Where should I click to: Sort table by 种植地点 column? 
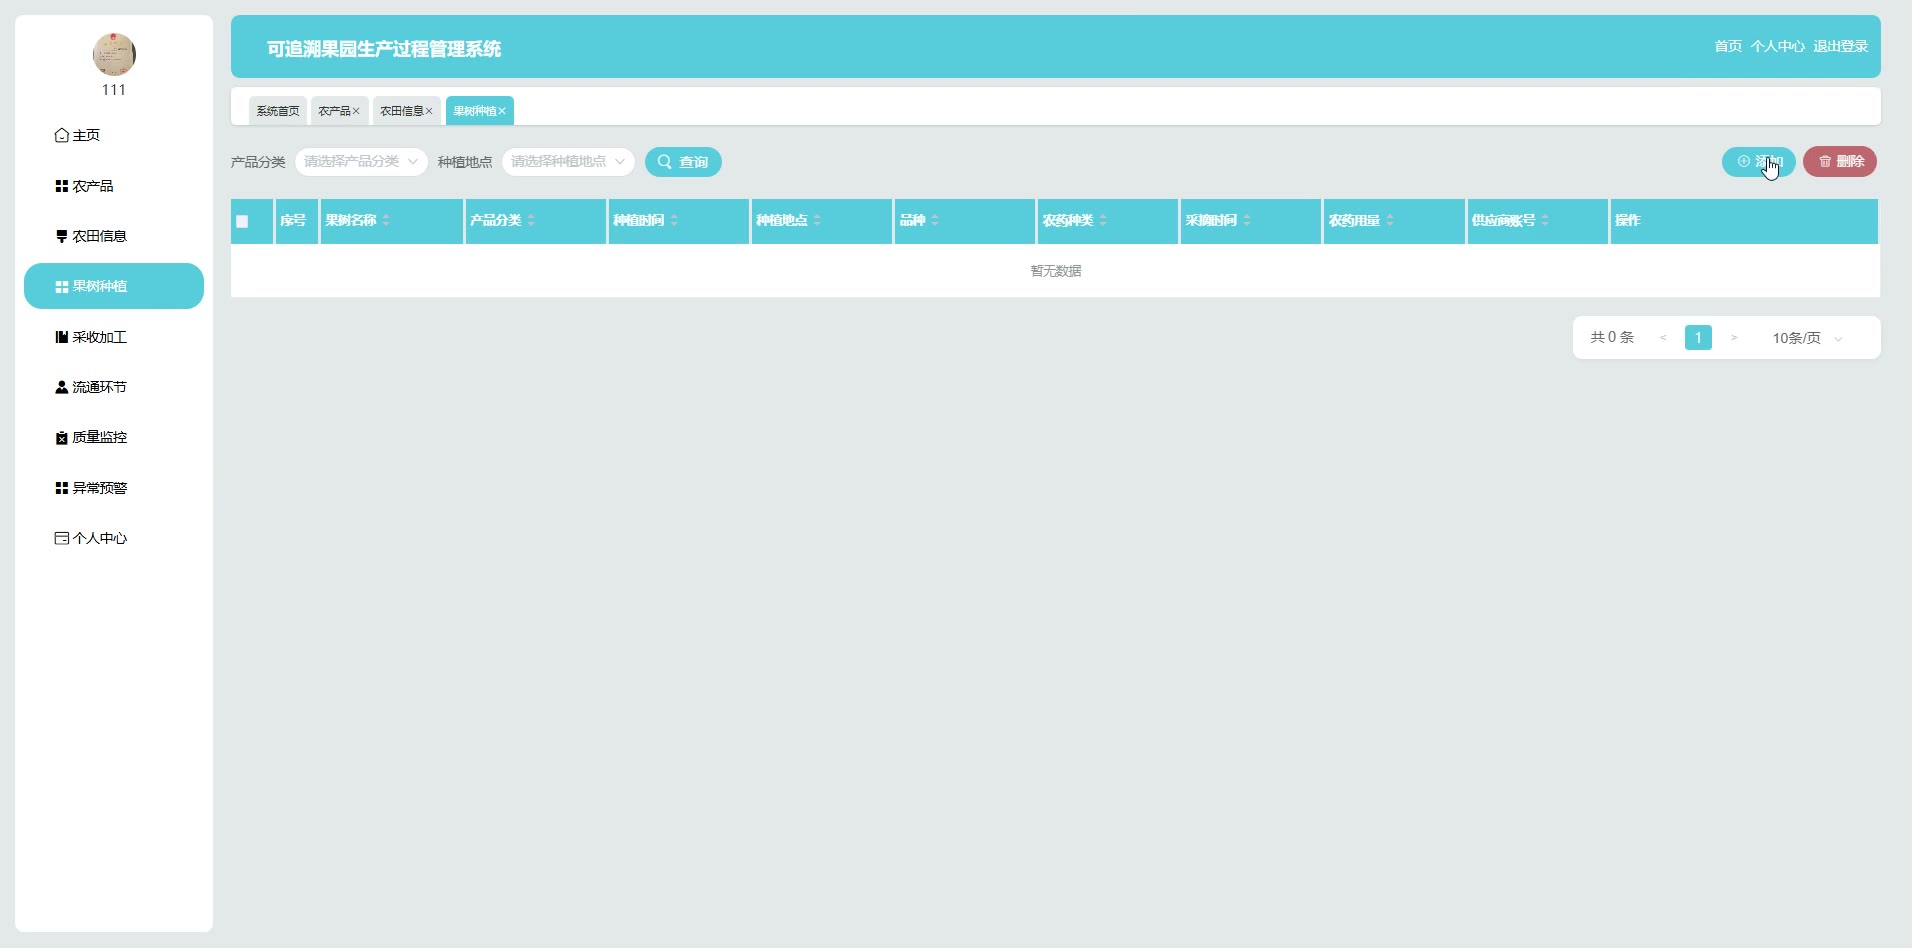point(817,220)
